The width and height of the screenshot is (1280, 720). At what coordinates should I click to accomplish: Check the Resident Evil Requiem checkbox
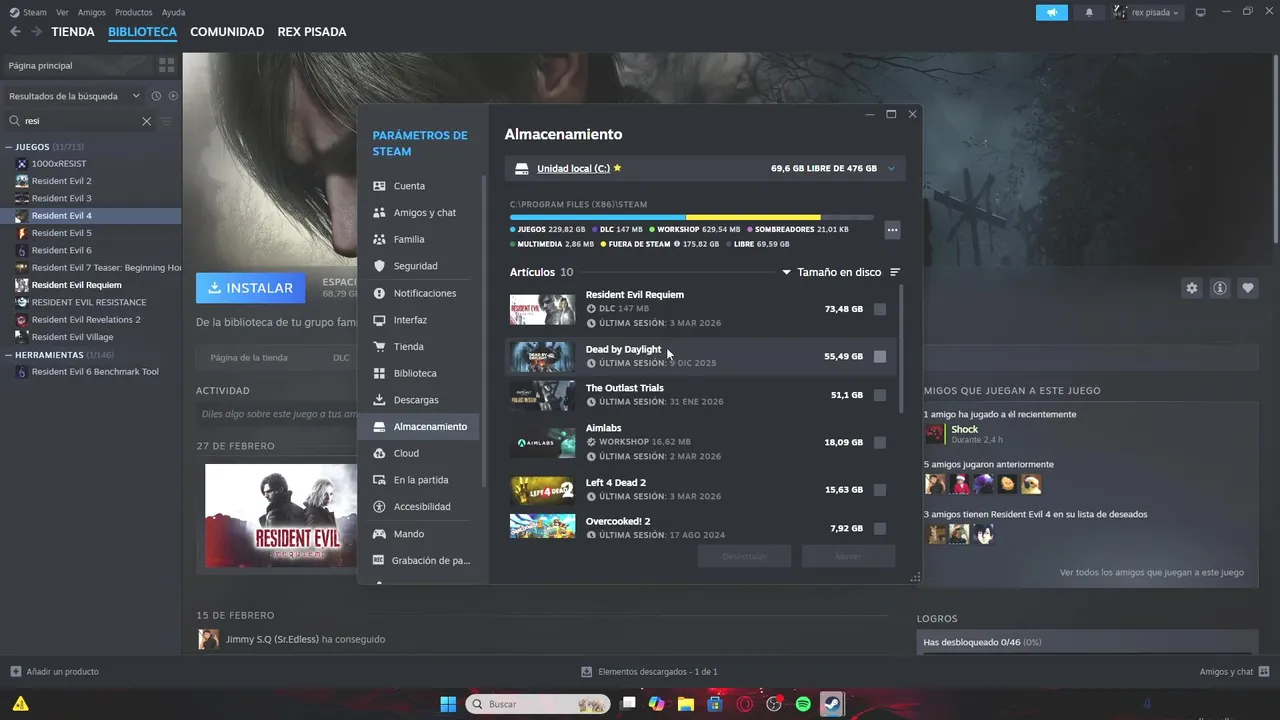tap(880, 309)
